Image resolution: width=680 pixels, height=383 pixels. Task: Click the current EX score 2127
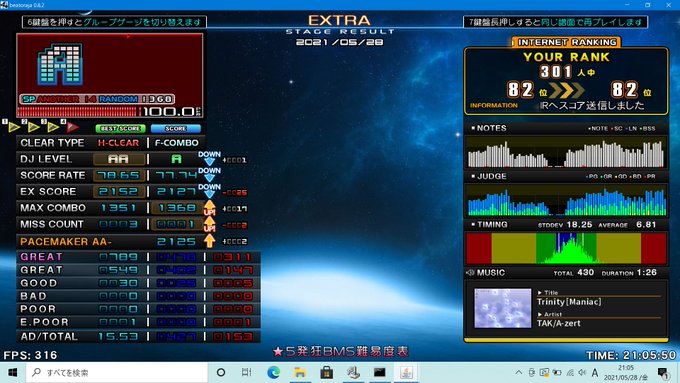176,192
